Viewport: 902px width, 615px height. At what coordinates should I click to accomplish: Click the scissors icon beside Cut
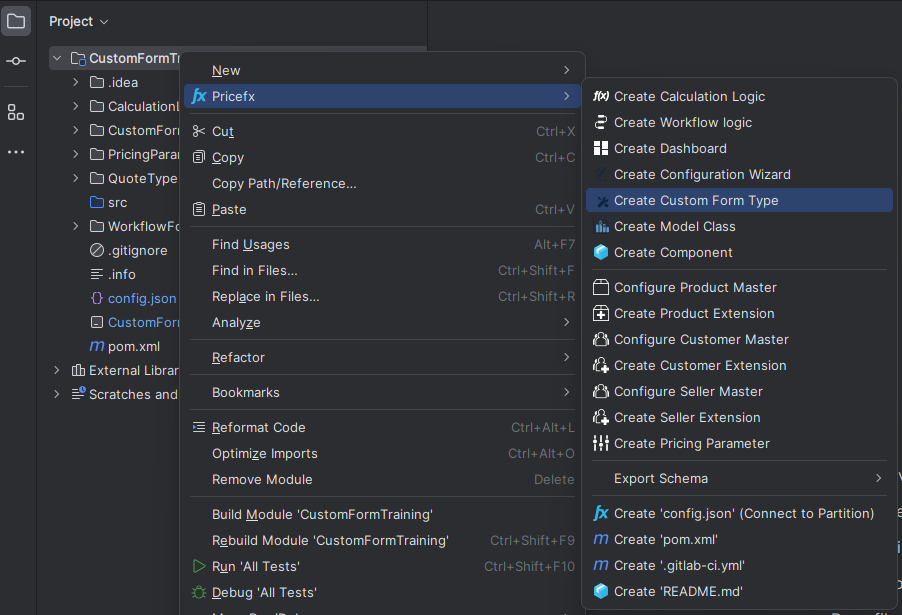point(199,131)
